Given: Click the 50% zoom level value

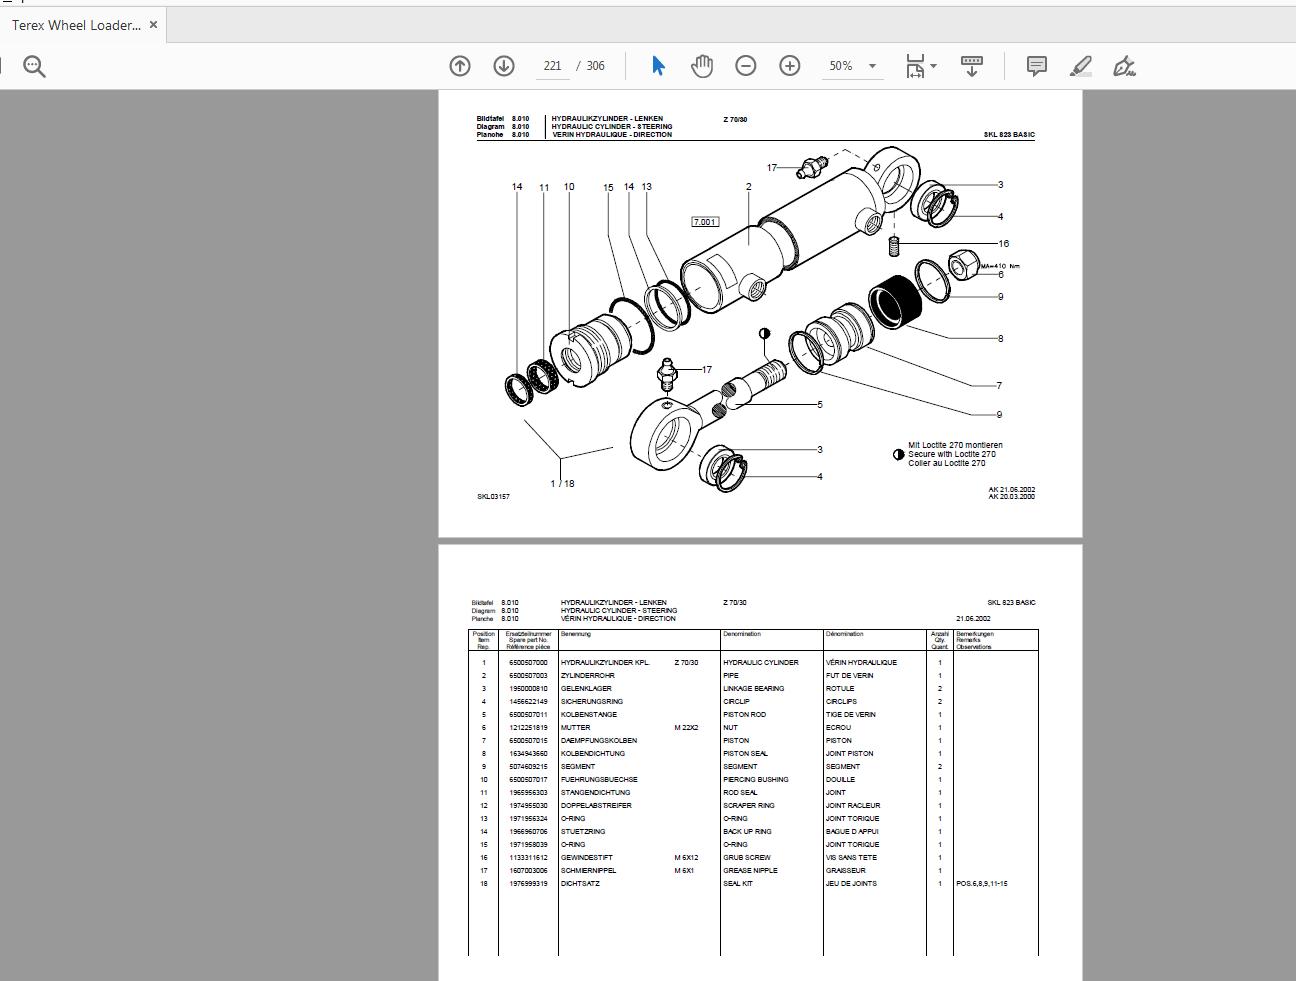Looking at the screenshot, I should point(841,66).
